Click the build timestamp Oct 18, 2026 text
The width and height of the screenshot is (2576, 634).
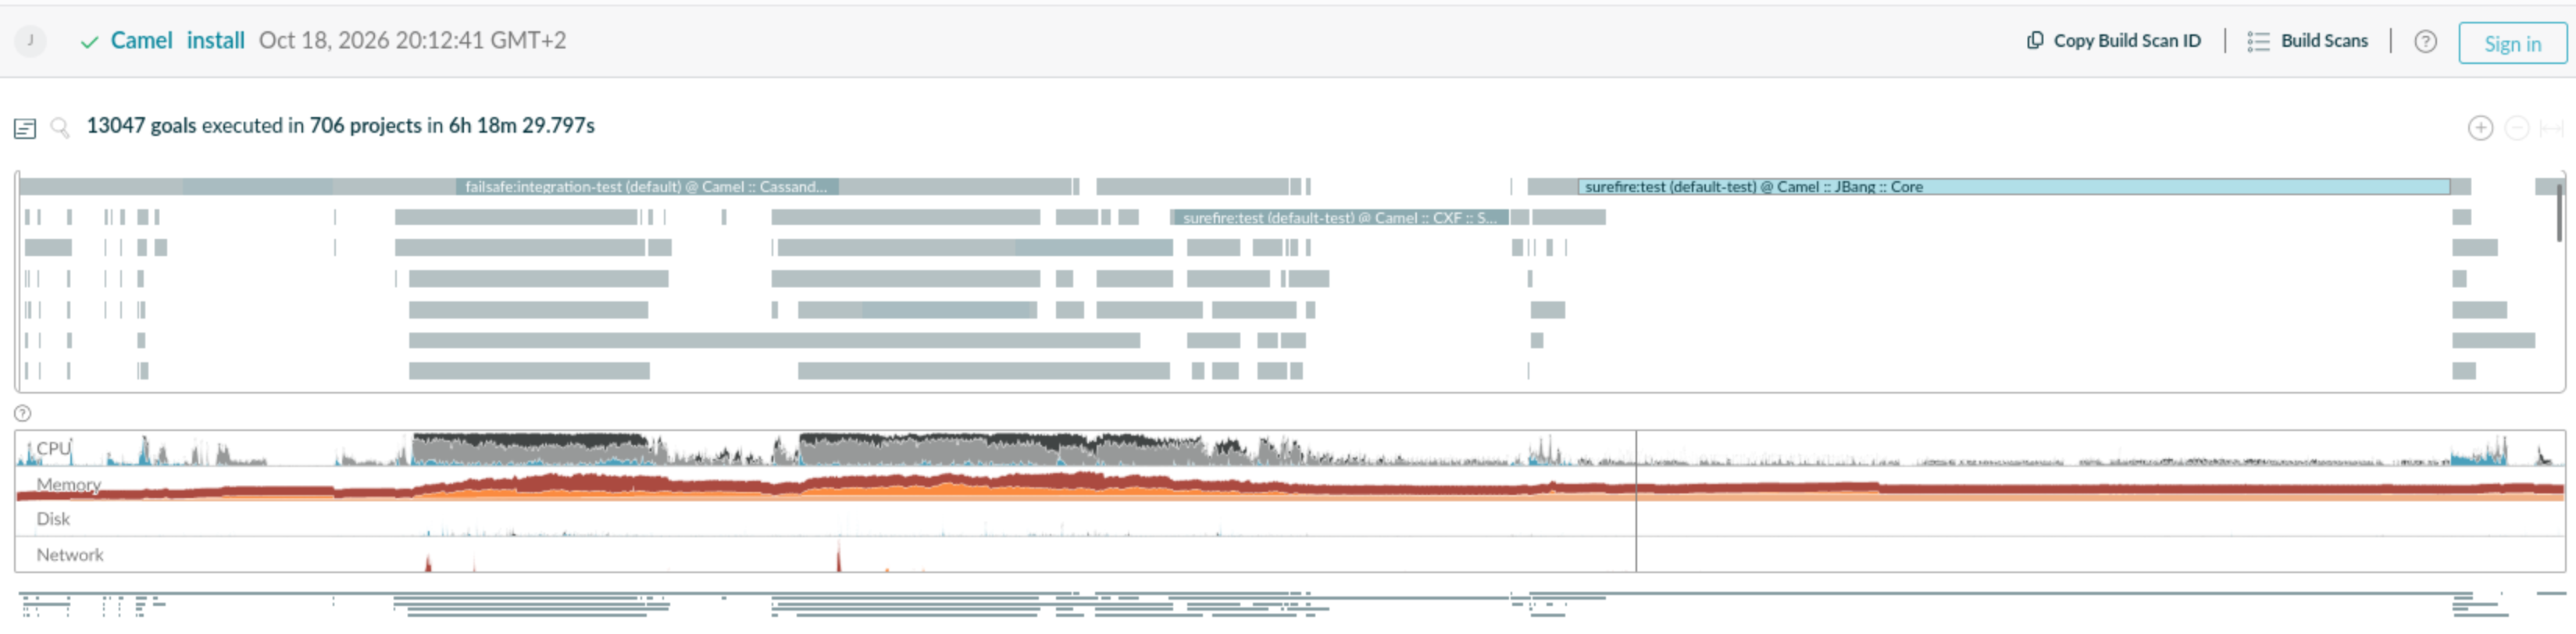[x=412, y=40]
